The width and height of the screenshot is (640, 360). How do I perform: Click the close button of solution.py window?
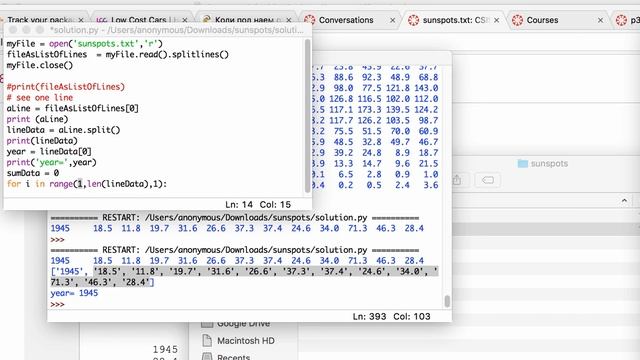tap(13, 30)
